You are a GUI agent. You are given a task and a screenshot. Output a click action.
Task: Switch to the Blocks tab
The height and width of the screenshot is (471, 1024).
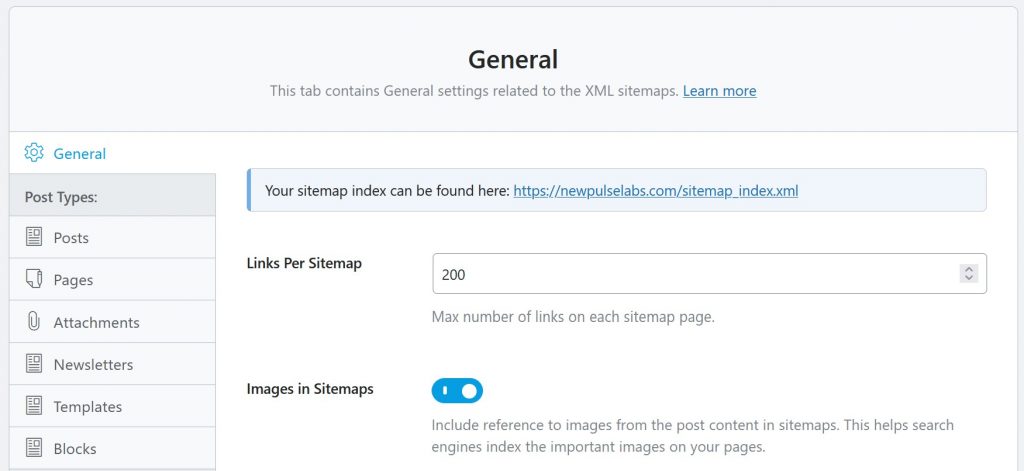(112, 448)
